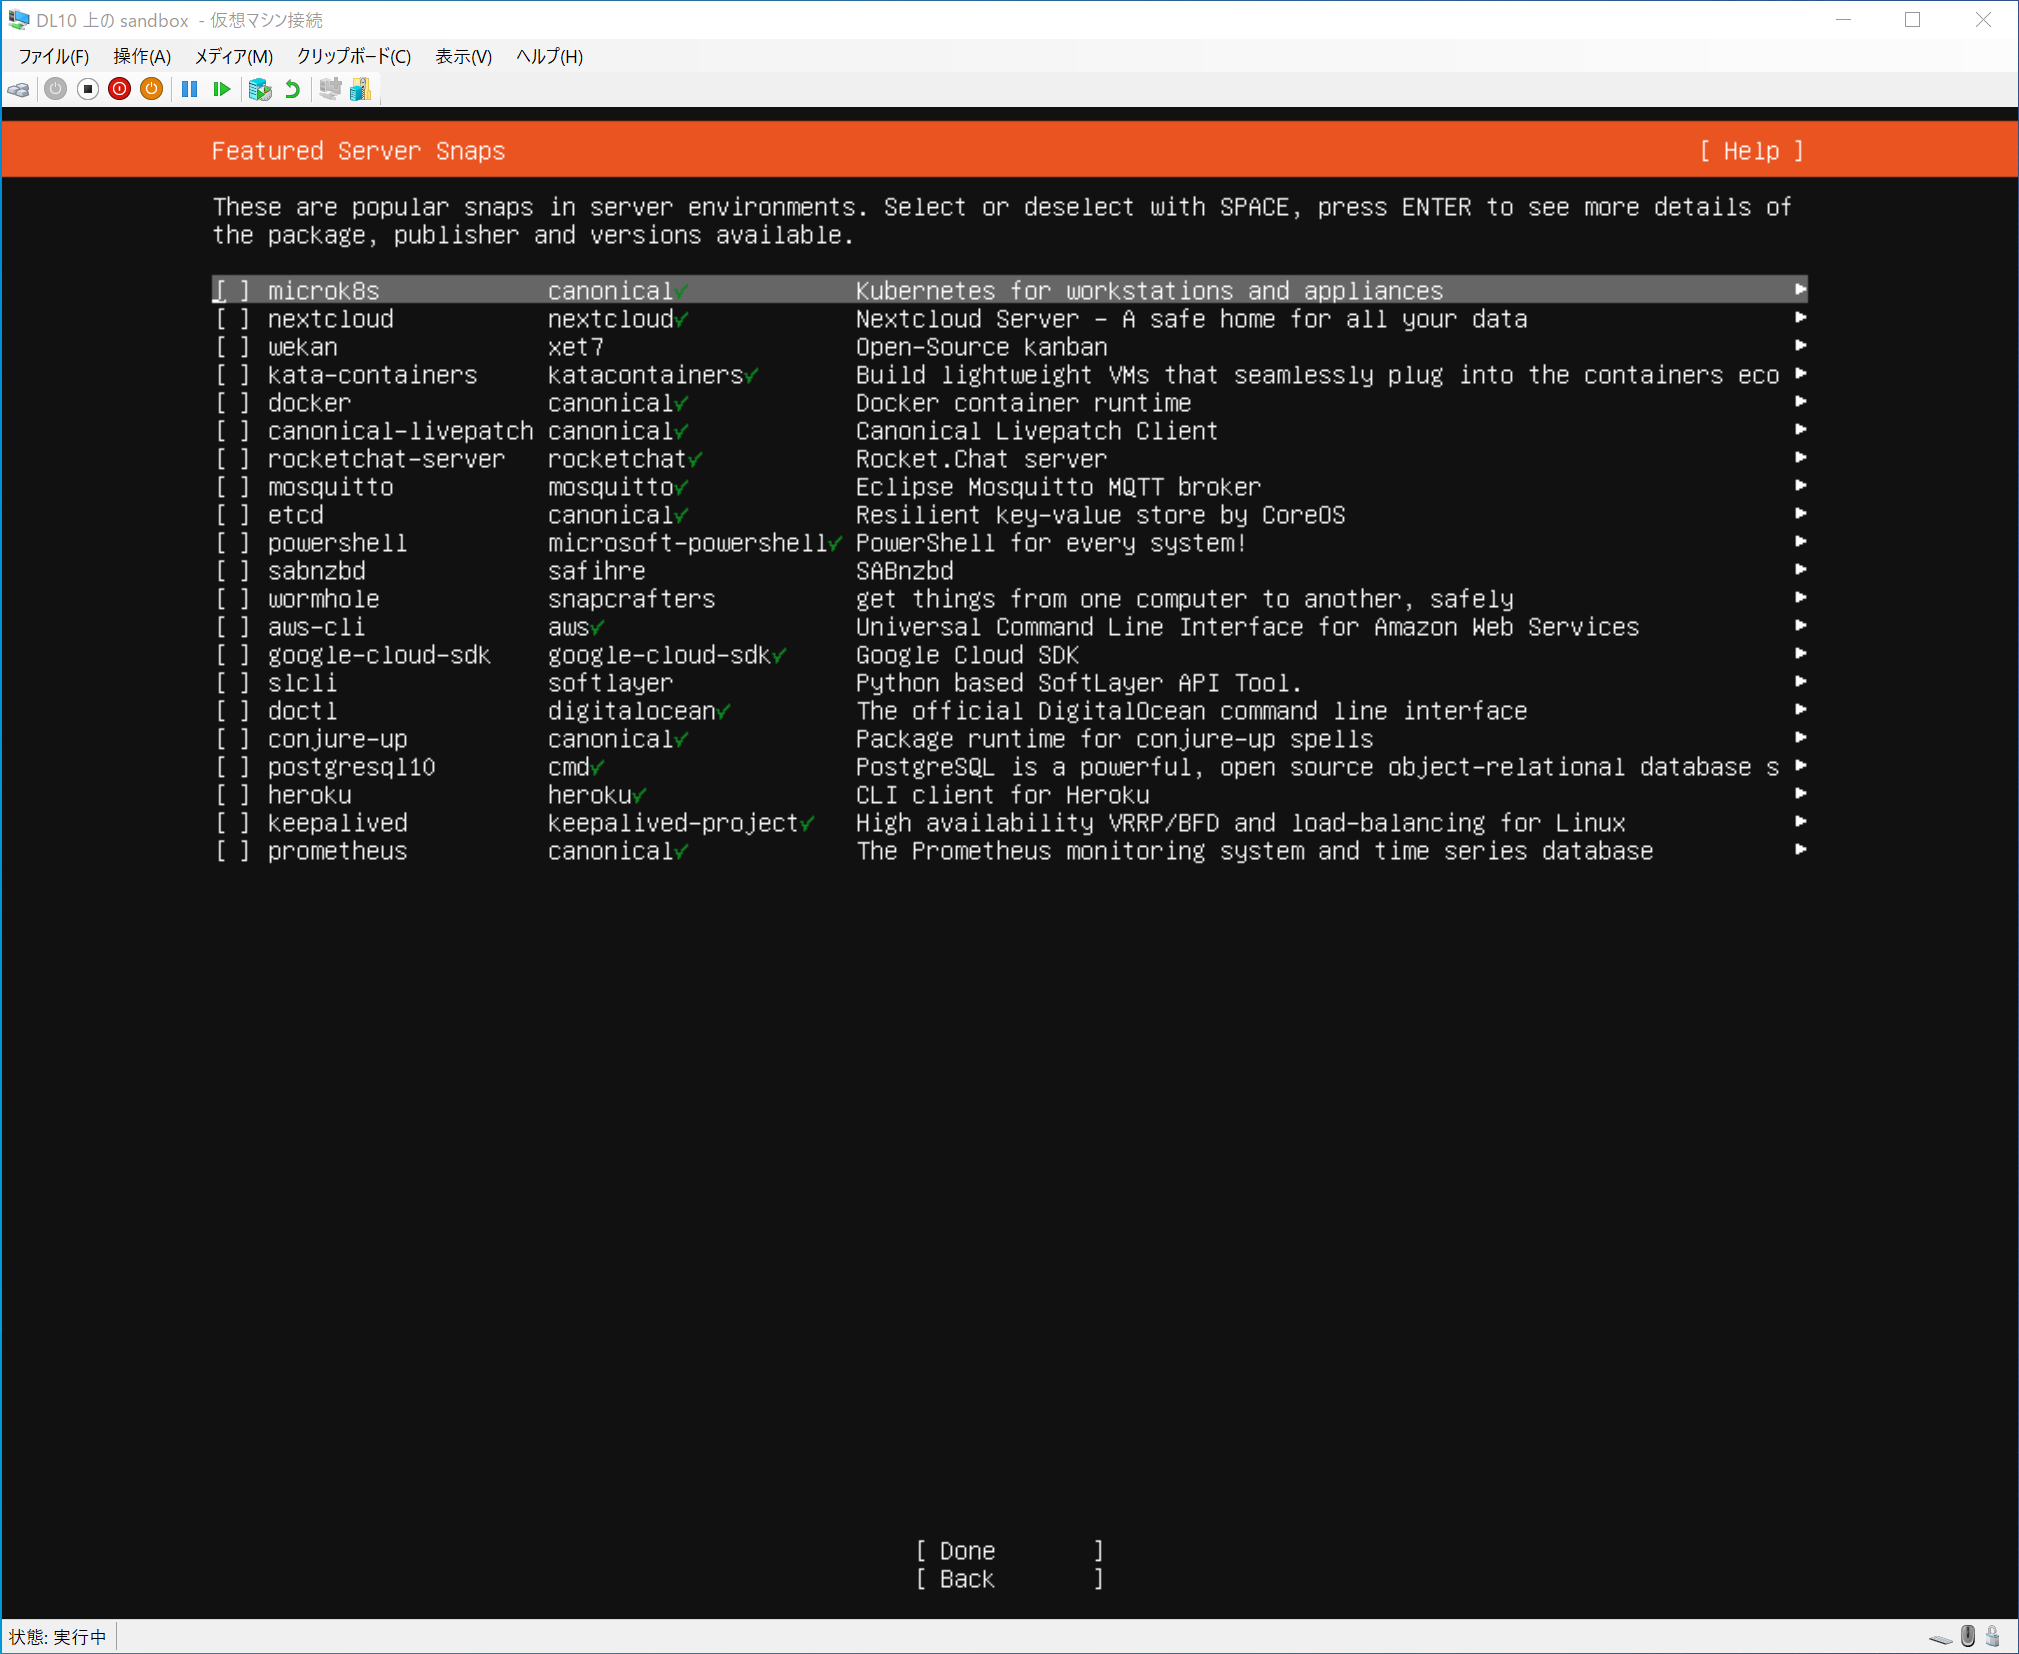
Task: Click the slcli snap name
Action: (302, 683)
